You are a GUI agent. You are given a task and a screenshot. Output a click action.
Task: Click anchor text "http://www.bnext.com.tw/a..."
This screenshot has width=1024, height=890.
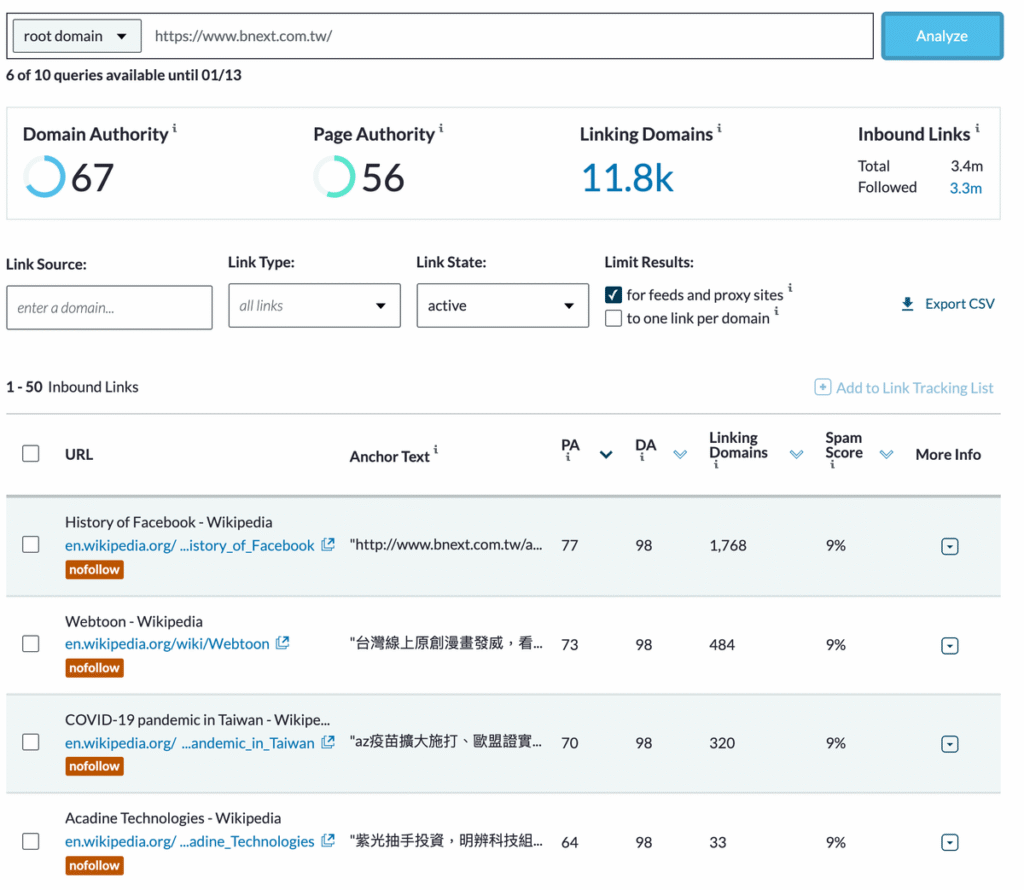coord(446,545)
